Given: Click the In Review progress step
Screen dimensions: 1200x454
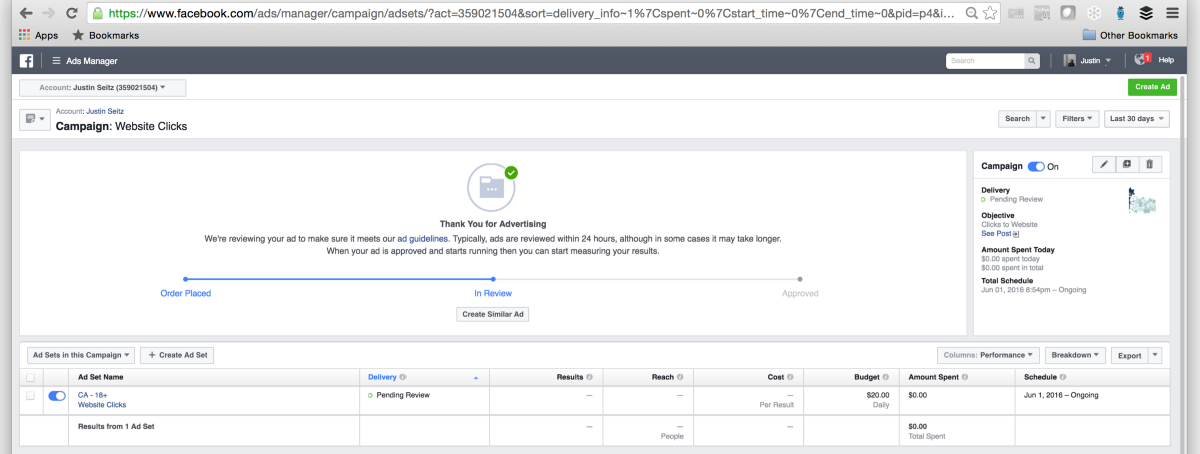Looking at the screenshot, I should [x=493, y=293].
